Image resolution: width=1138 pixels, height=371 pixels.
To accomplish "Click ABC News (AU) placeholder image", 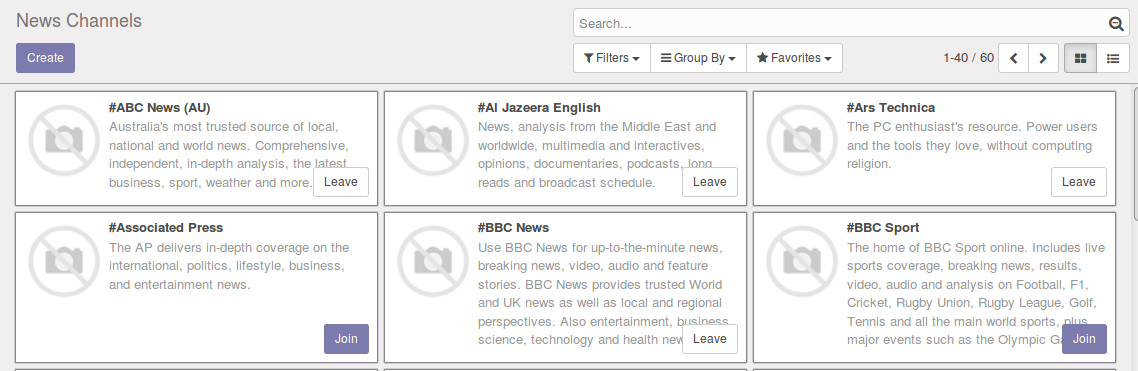I will click(x=64, y=140).
